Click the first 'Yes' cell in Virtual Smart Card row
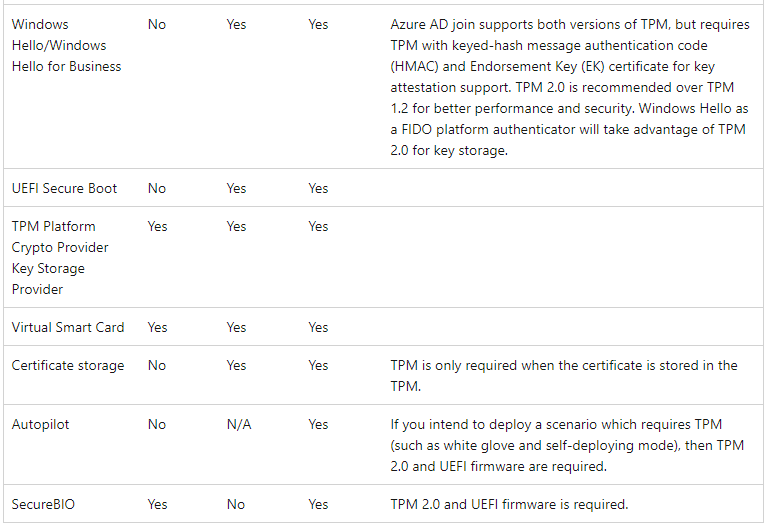Viewport: 772px width, 527px height. coord(157,327)
